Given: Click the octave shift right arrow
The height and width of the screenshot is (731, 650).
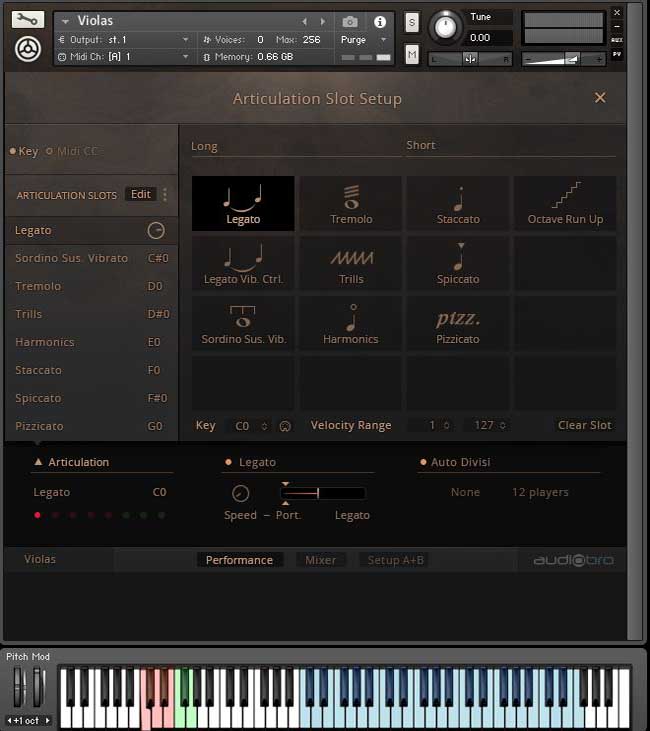Looking at the screenshot, I should pyautogui.click(x=48, y=720).
